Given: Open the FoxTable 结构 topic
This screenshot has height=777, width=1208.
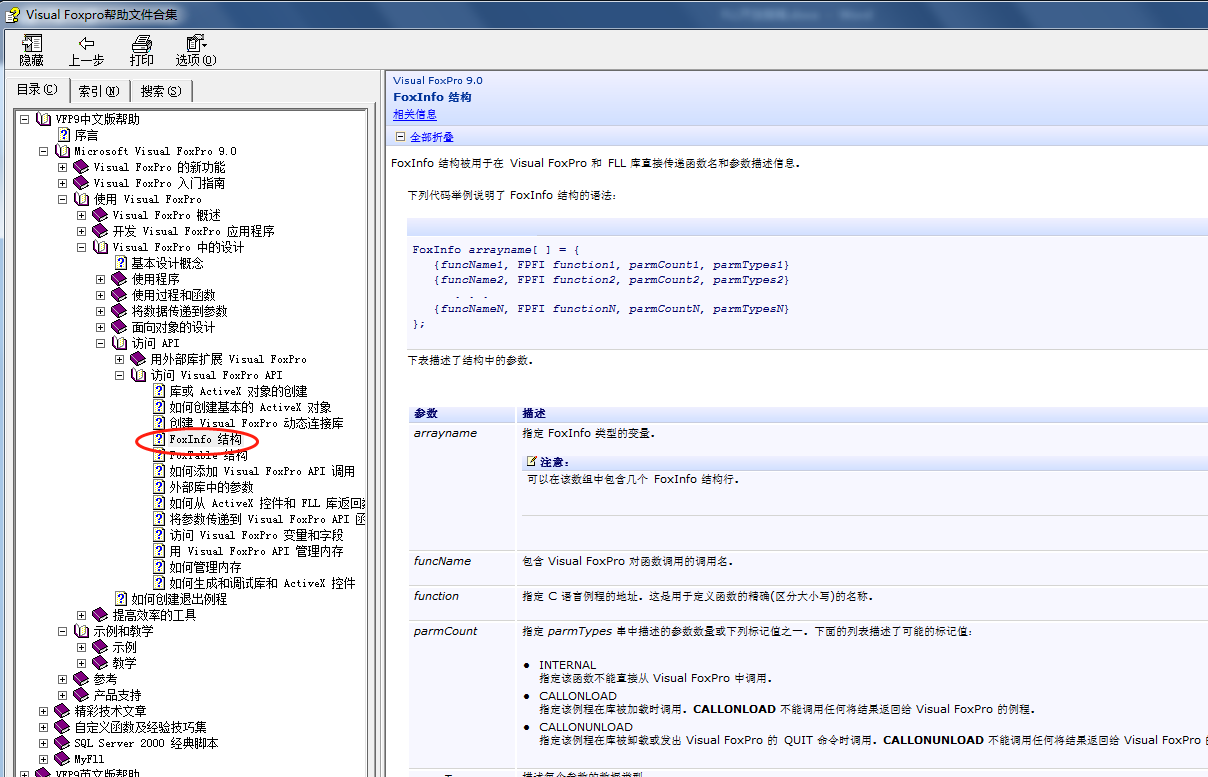Looking at the screenshot, I should [x=208, y=455].
